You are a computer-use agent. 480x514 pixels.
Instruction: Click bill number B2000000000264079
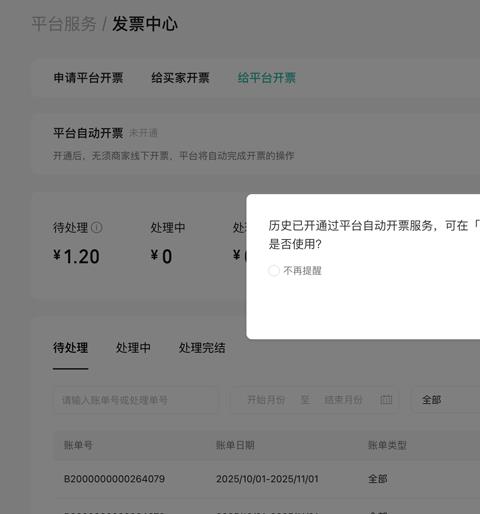(x=114, y=479)
